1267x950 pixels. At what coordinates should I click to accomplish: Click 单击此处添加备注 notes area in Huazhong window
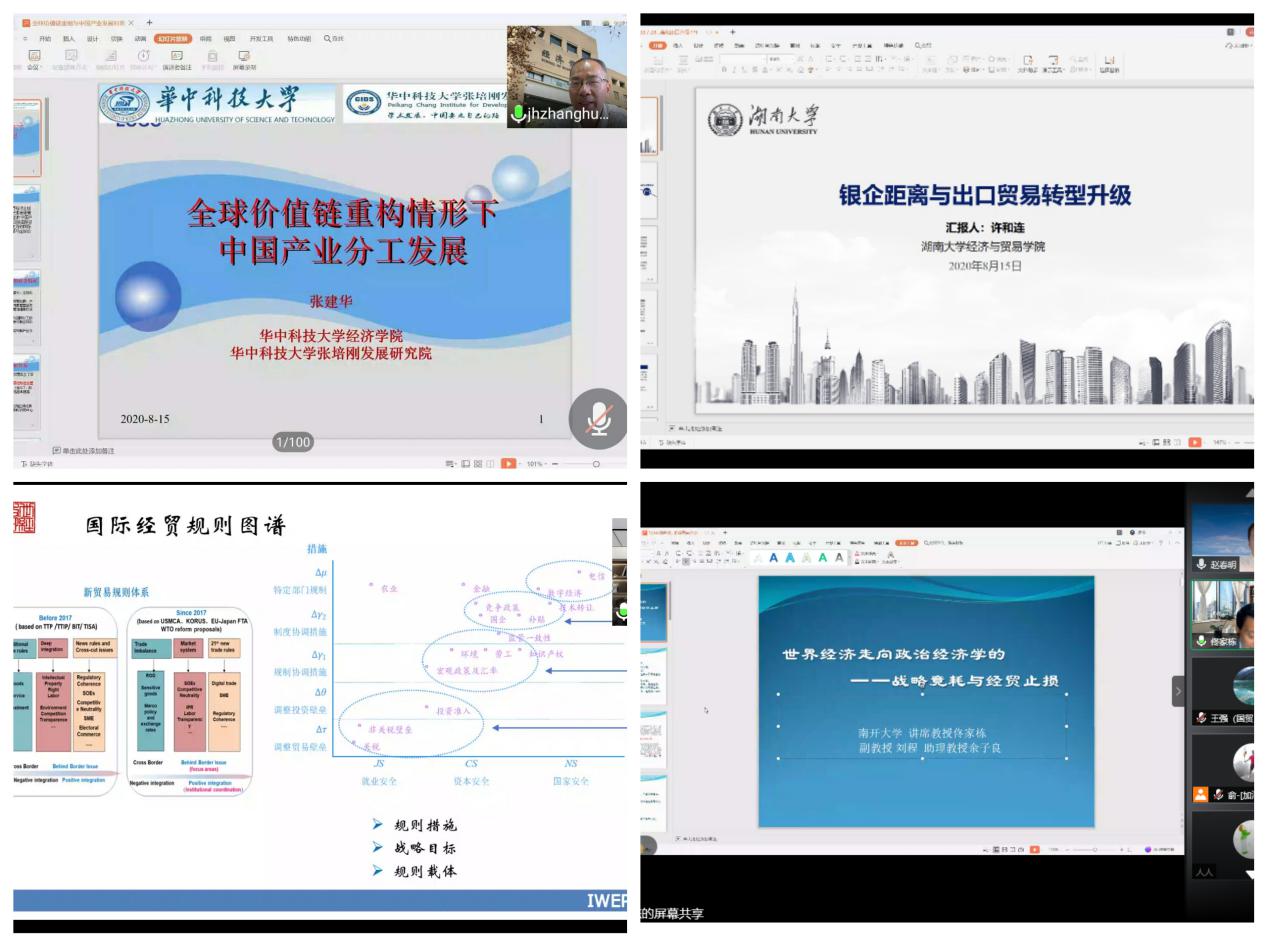point(85,451)
